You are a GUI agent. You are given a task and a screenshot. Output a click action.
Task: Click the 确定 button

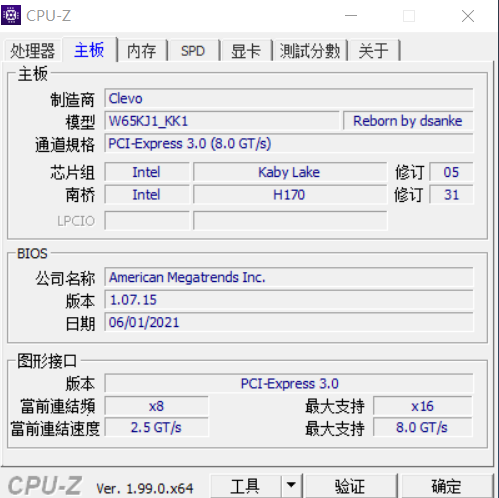coord(447,486)
